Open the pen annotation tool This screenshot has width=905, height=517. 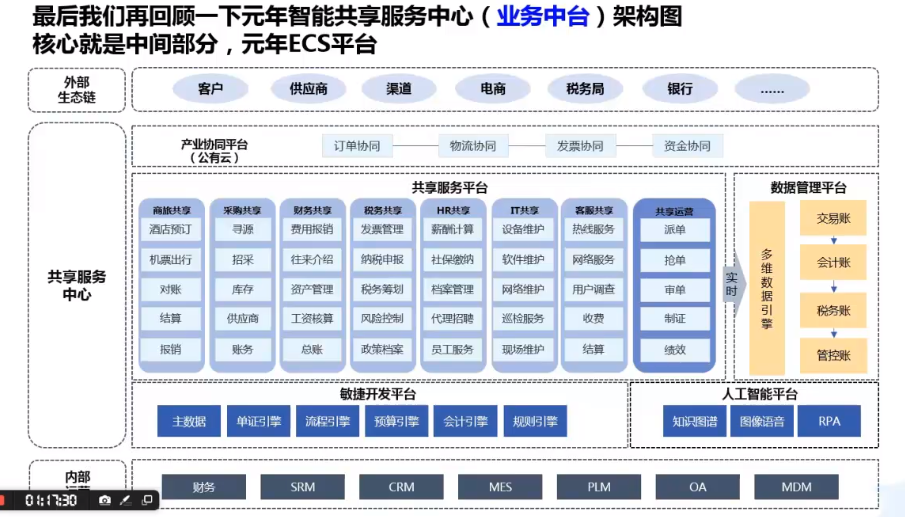[125, 500]
